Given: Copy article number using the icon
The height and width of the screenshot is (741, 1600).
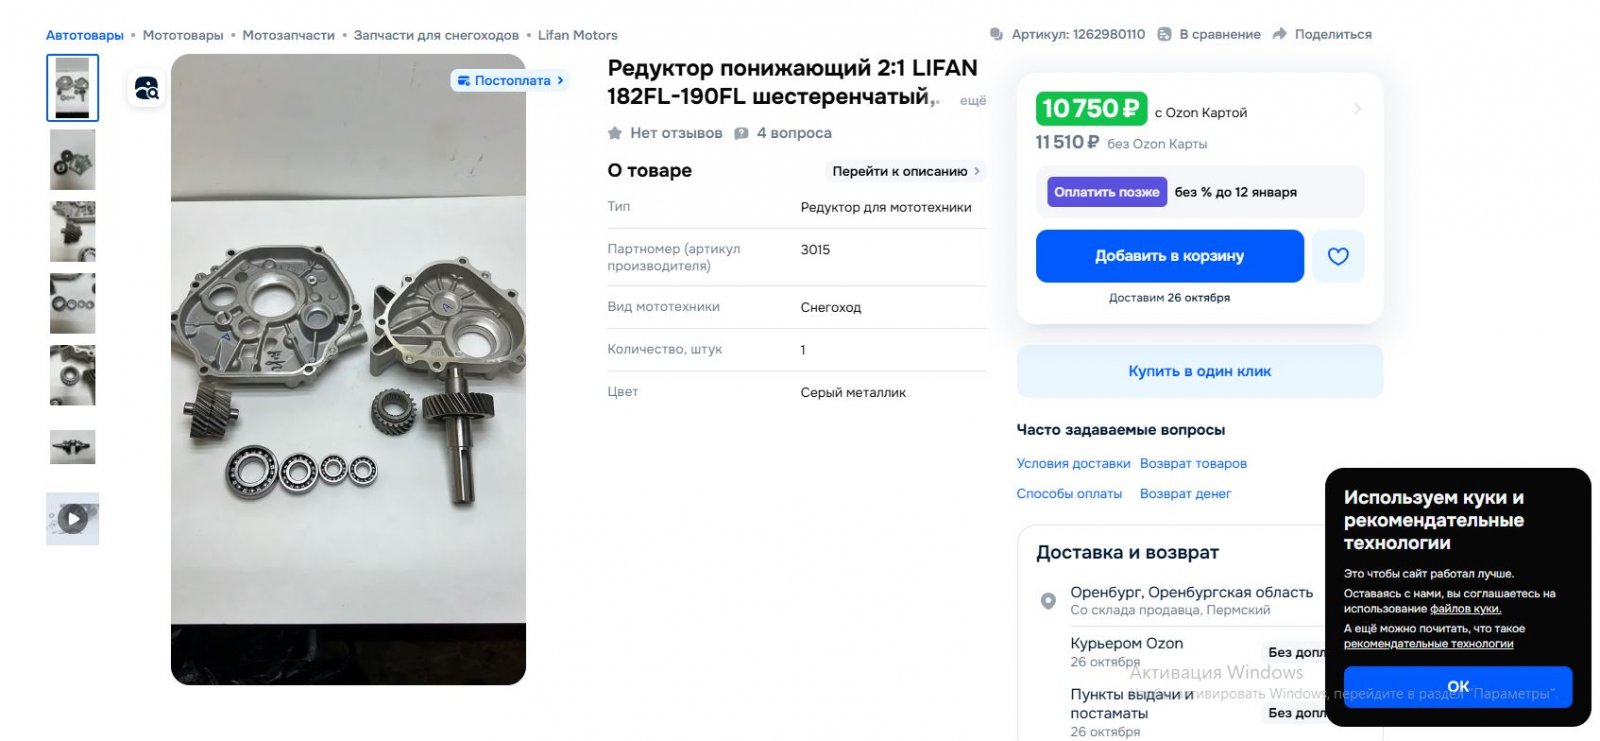Looking at the screenshot, I should pos(996,34).
